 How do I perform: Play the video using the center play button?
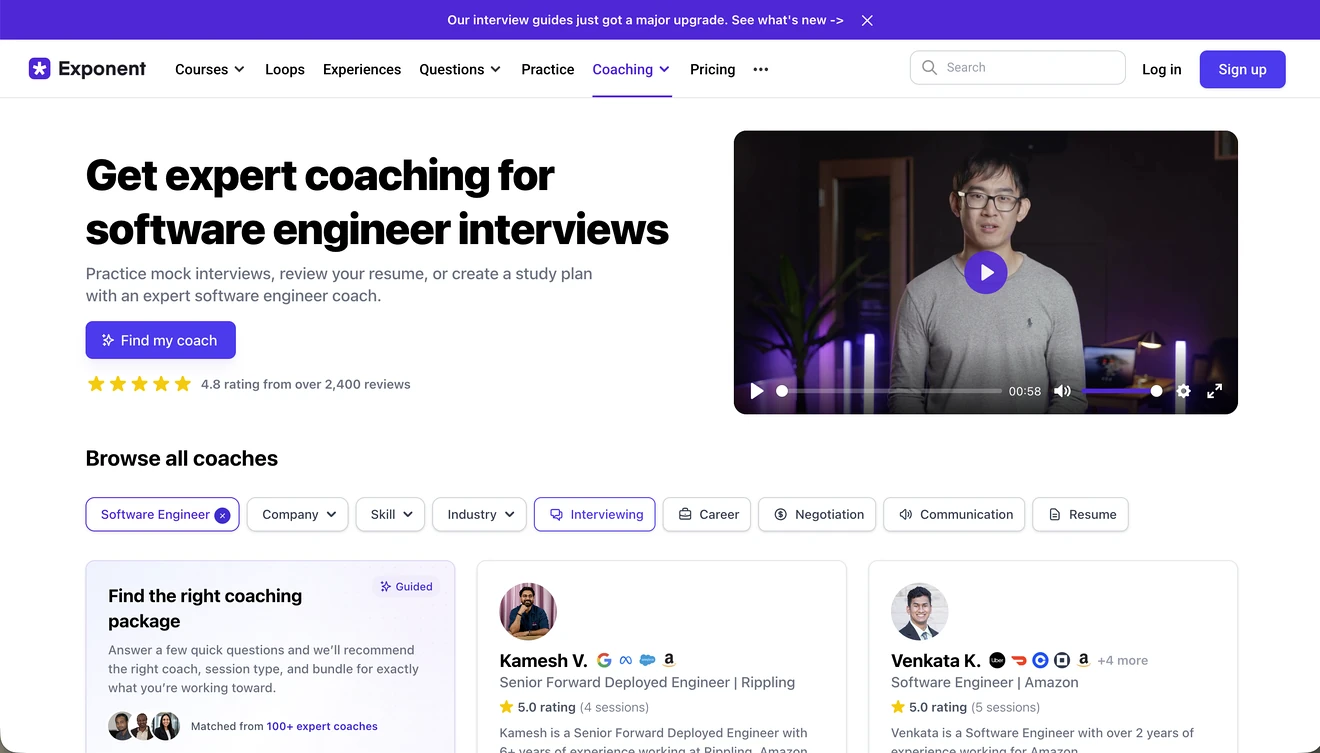pyautogui.click(x=986, y=272)
